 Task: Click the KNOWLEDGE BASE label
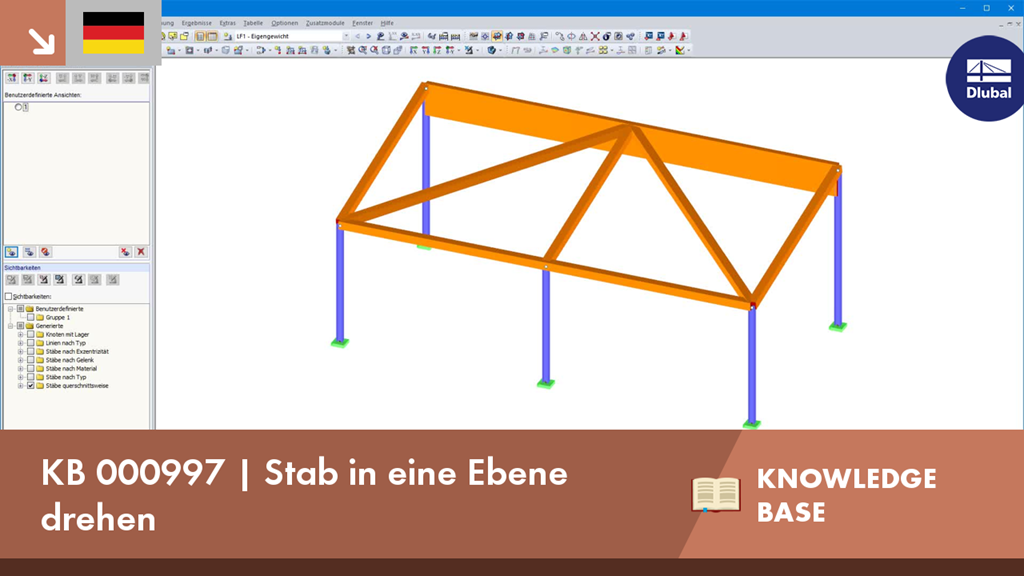(x=846, y=495)
